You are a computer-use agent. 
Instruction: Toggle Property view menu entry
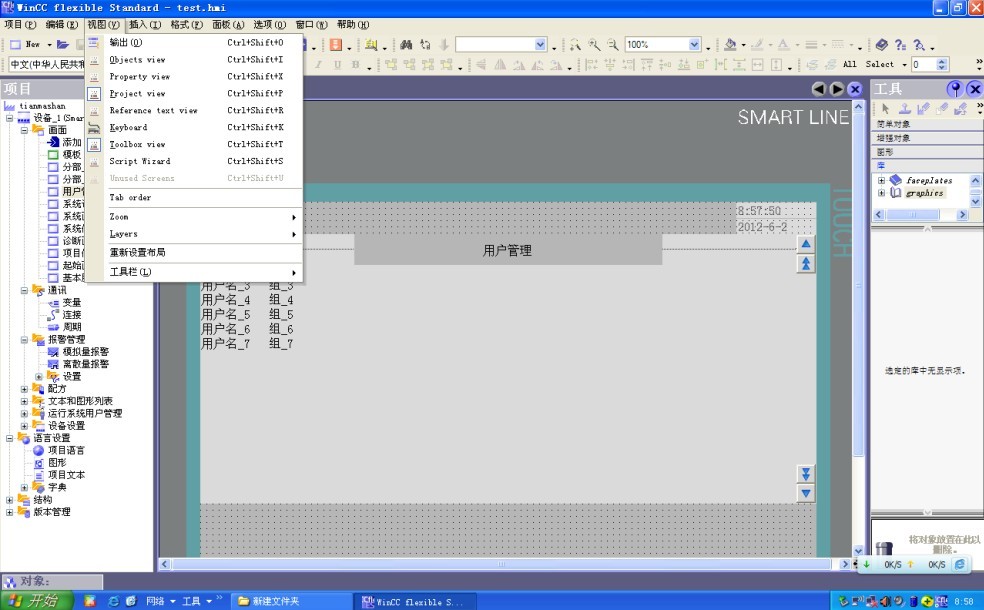tap(195, 77)
